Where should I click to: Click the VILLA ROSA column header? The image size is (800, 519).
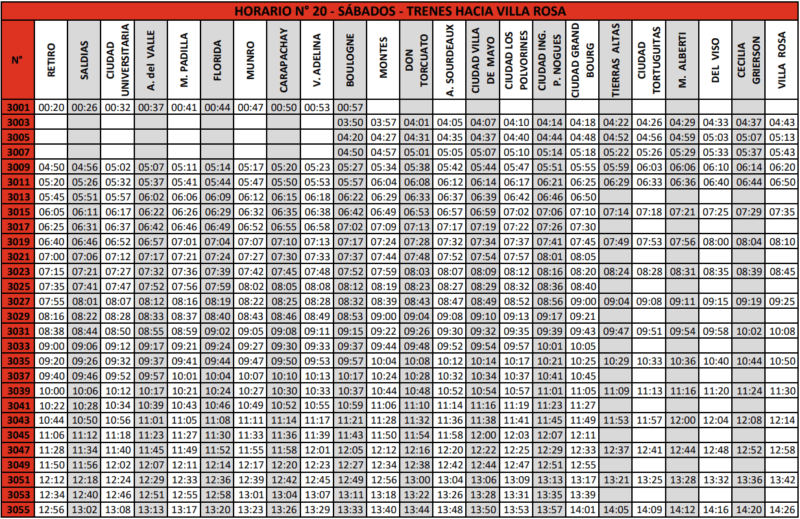[783, 60]
